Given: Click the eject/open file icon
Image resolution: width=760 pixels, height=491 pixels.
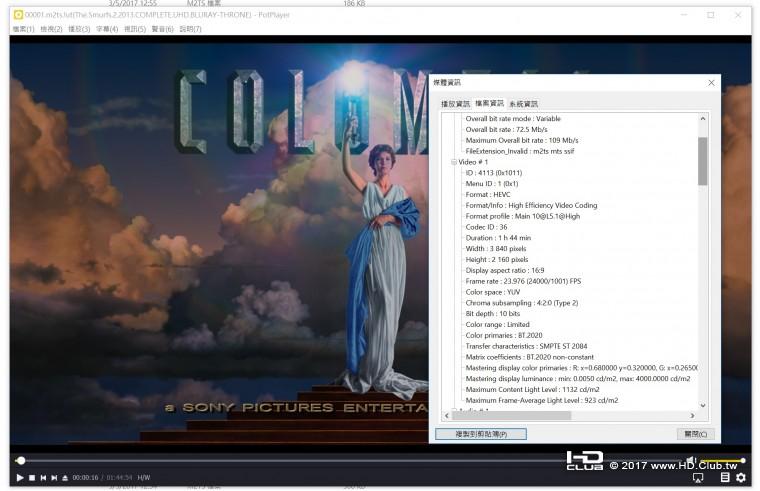Looking at the screenshot, I should [64, 478].
